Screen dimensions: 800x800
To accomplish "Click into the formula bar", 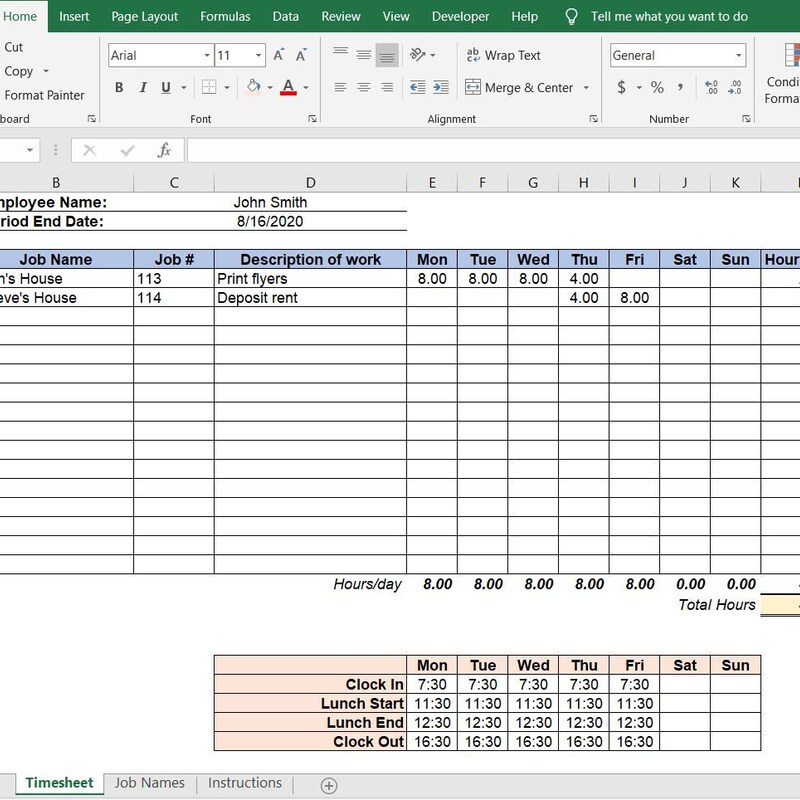I will (493, 150).
